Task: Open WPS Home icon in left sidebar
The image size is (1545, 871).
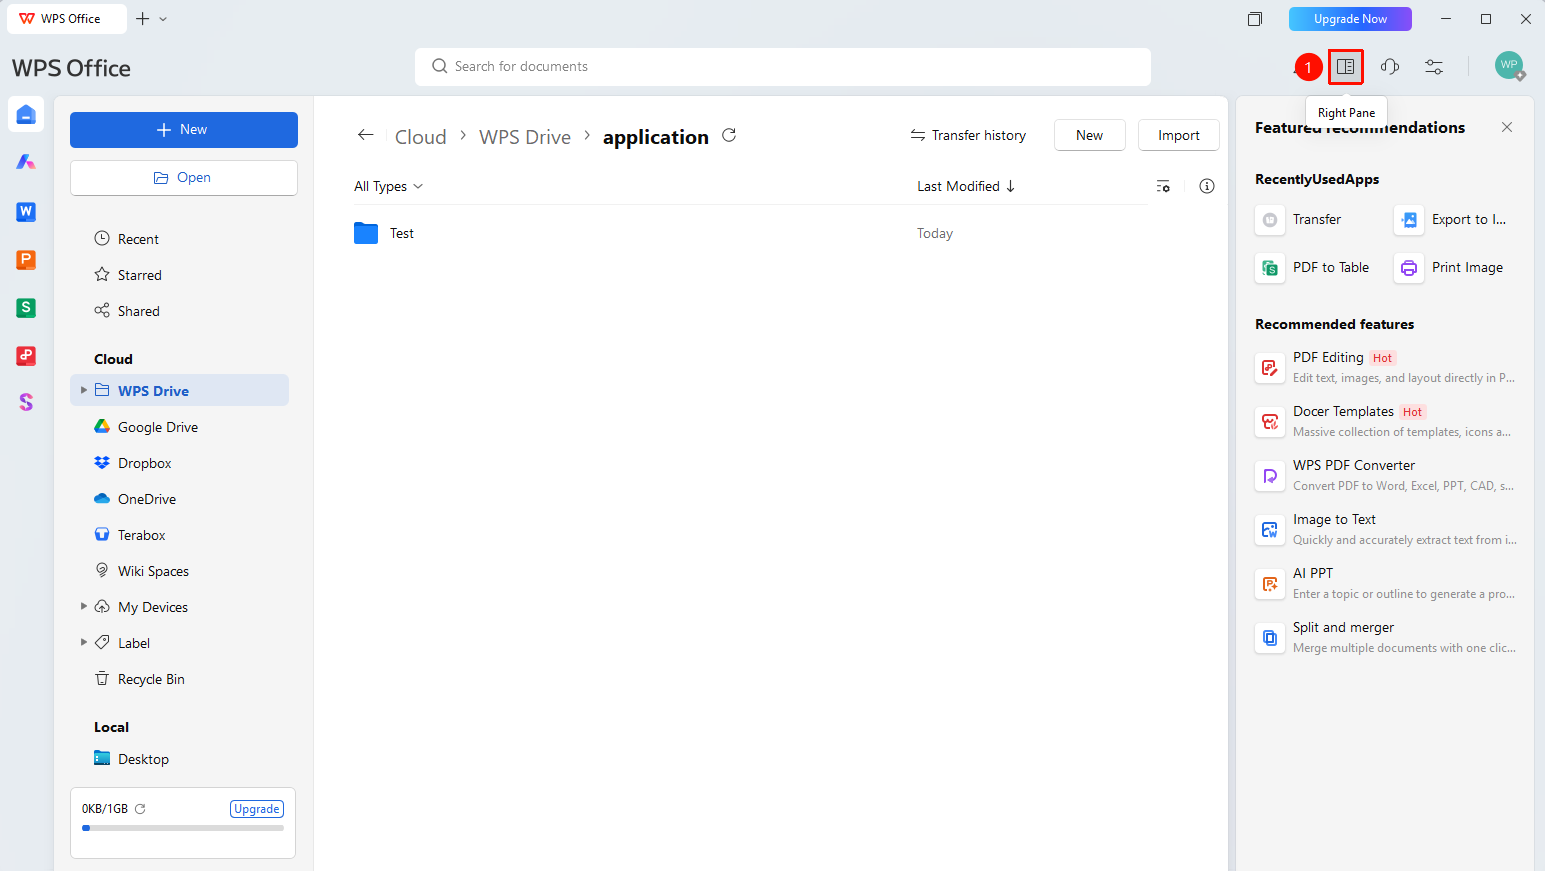Action: pos(26,114)
